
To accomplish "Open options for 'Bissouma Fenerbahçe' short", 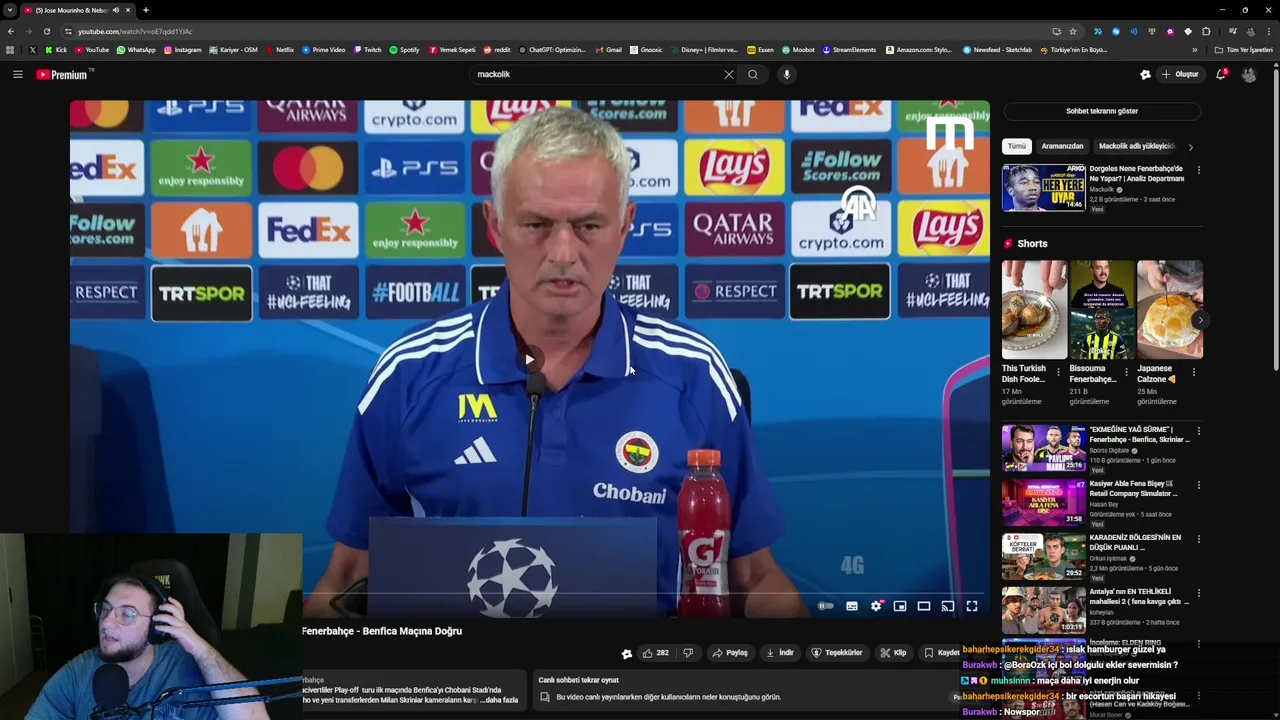I will coord(1126,372).
